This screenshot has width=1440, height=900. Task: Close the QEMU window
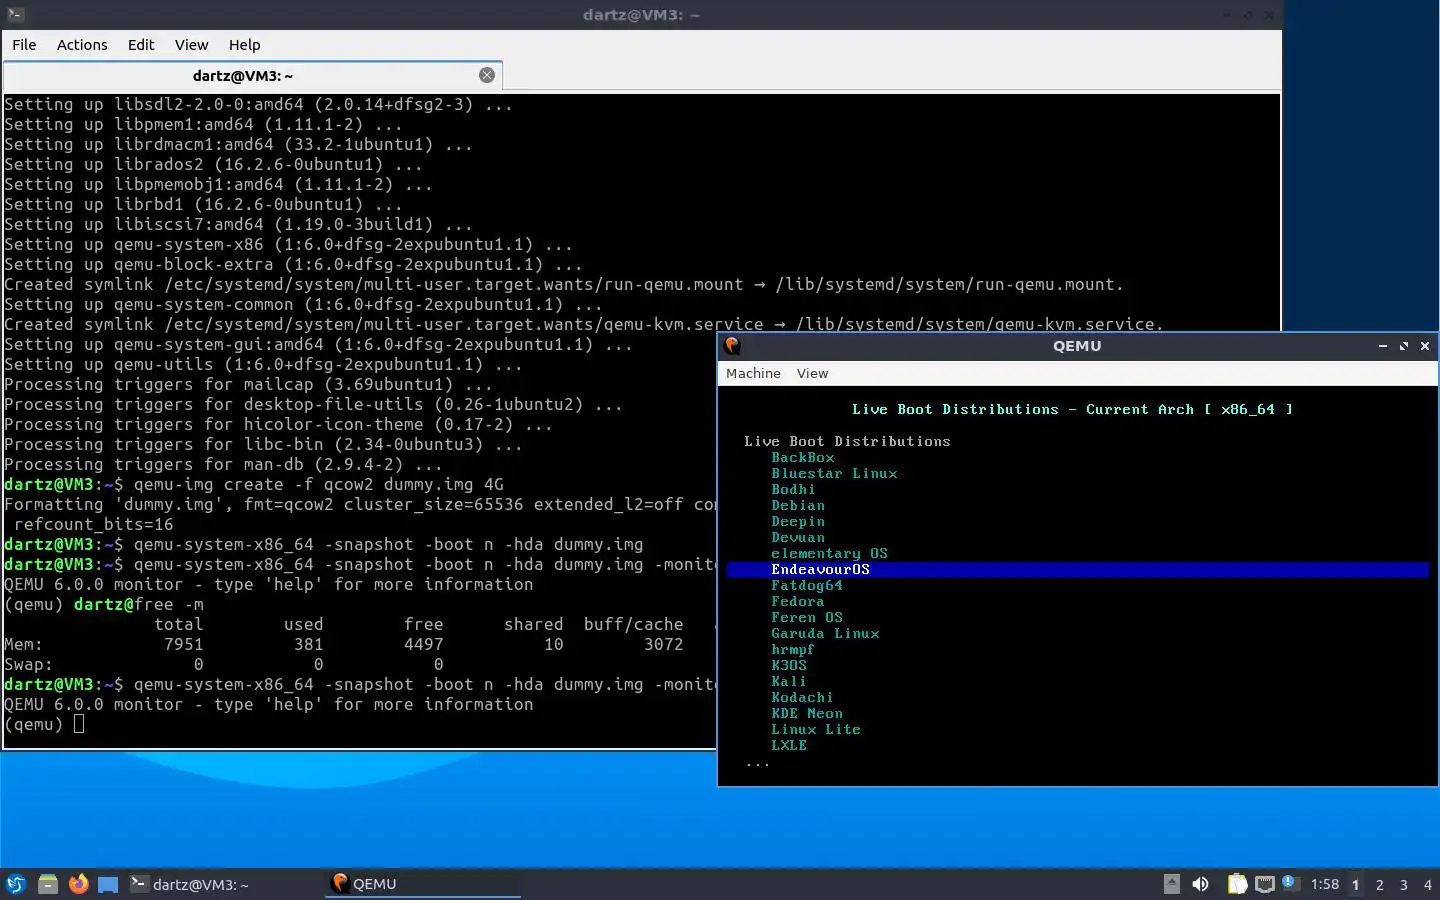[1425, 346]
